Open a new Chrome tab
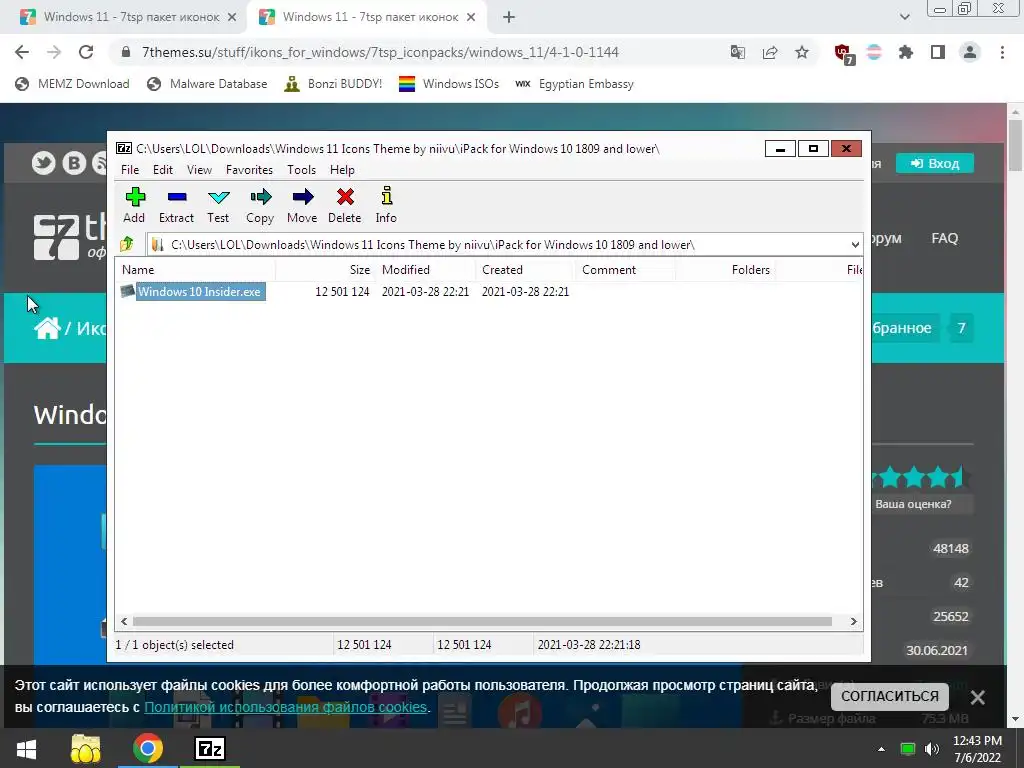This screenshot has width=1024, height=768. [x=509, y=18]
